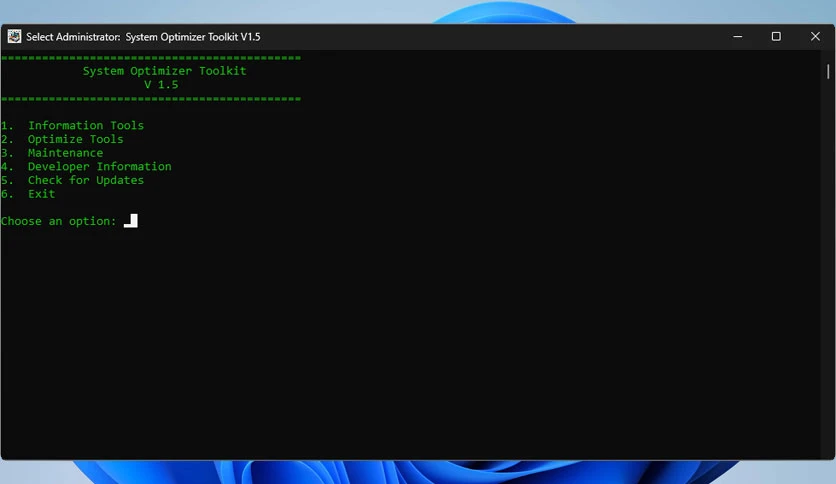Click the blinking cursor after the prompt
This screenshot has height=484, width=836.
tap(131, 221)
